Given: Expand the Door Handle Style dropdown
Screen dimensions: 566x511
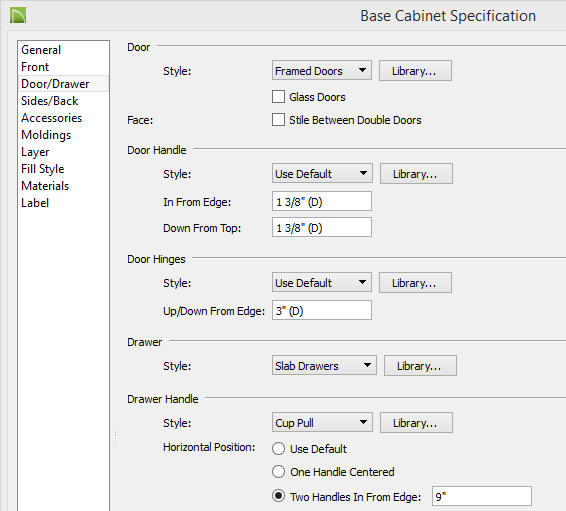Looking at the screenshot, I should (x=322, y=174).
